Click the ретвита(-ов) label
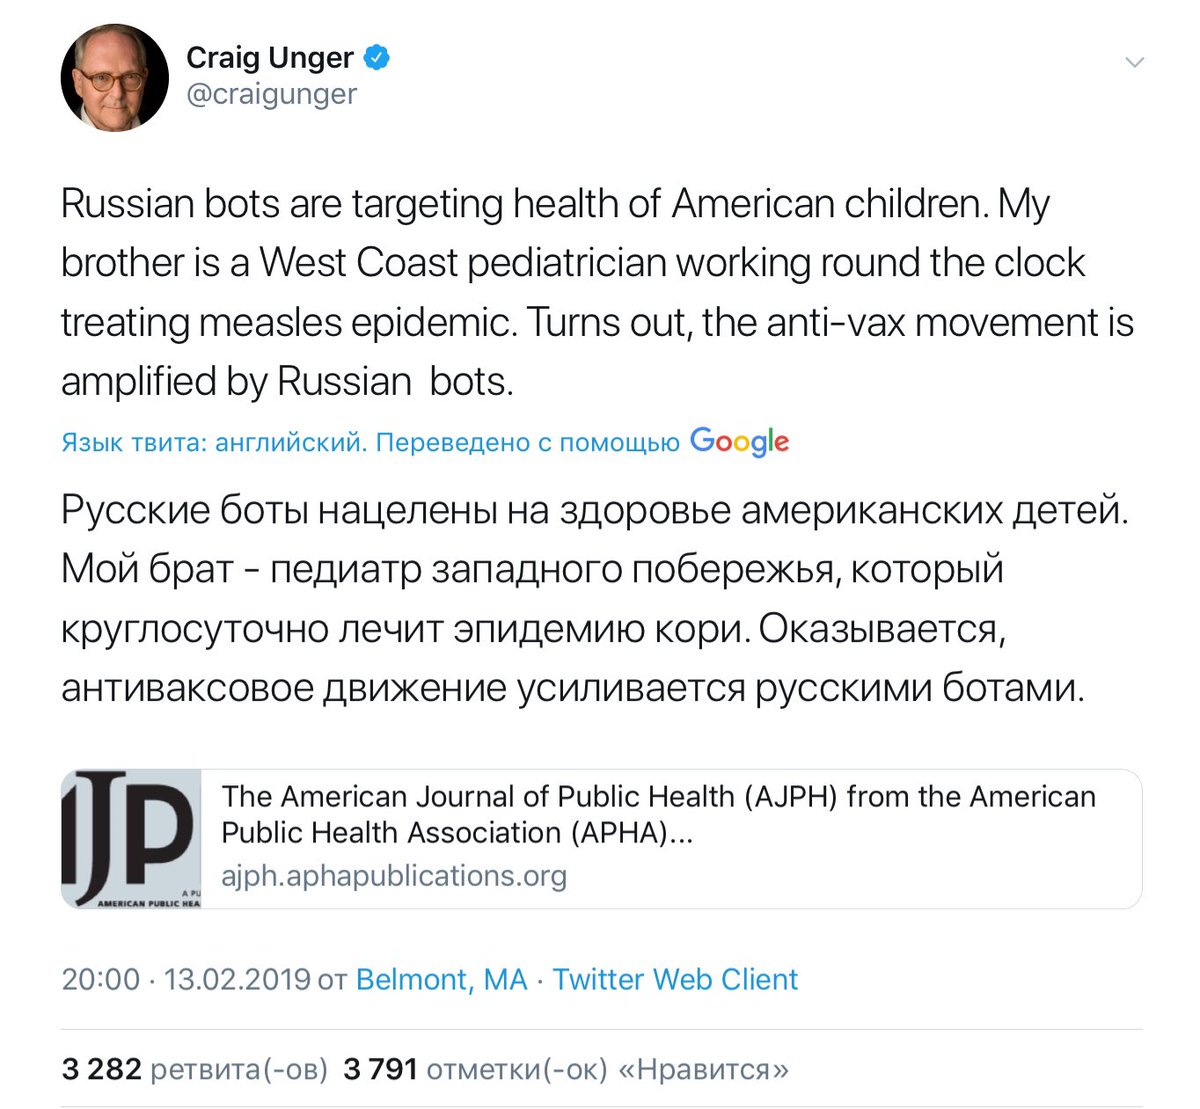The image size is (1200, 1109). coord(239,1069)
